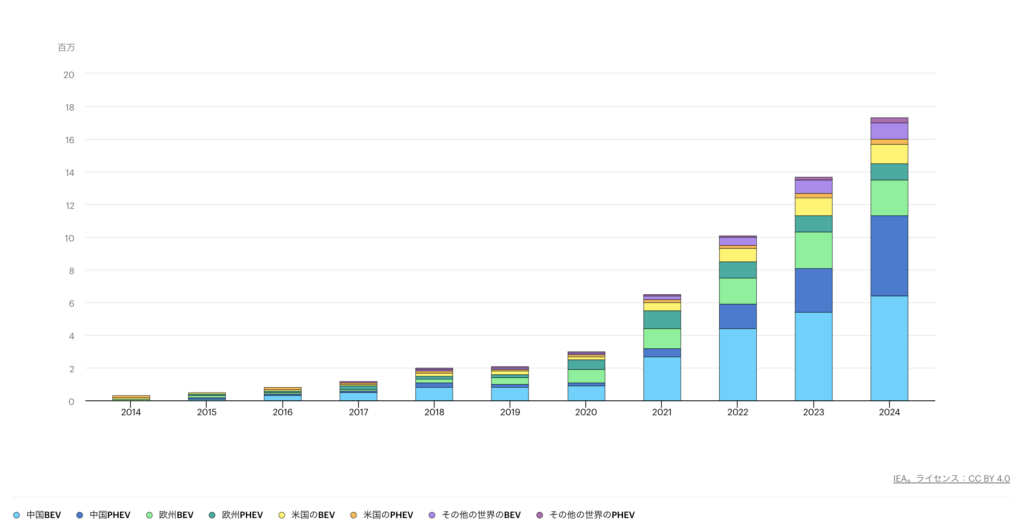
Task: Click the 2019 x-axis label
Action: (510, 413)
